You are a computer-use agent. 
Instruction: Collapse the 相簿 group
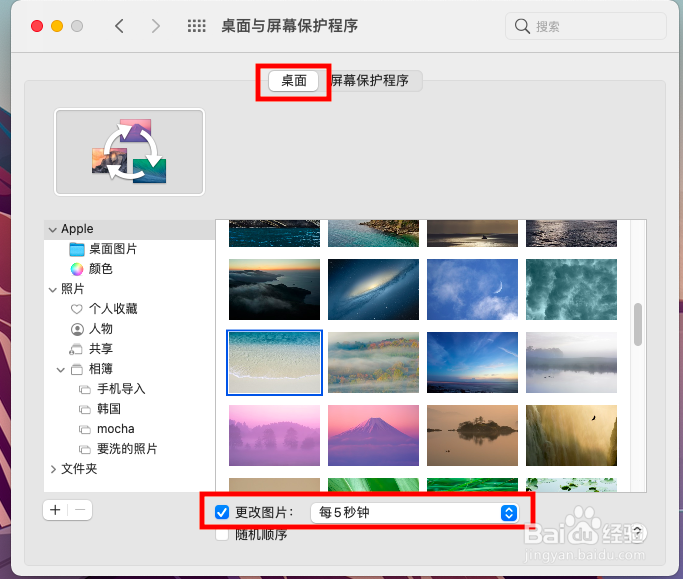(61, 370)
